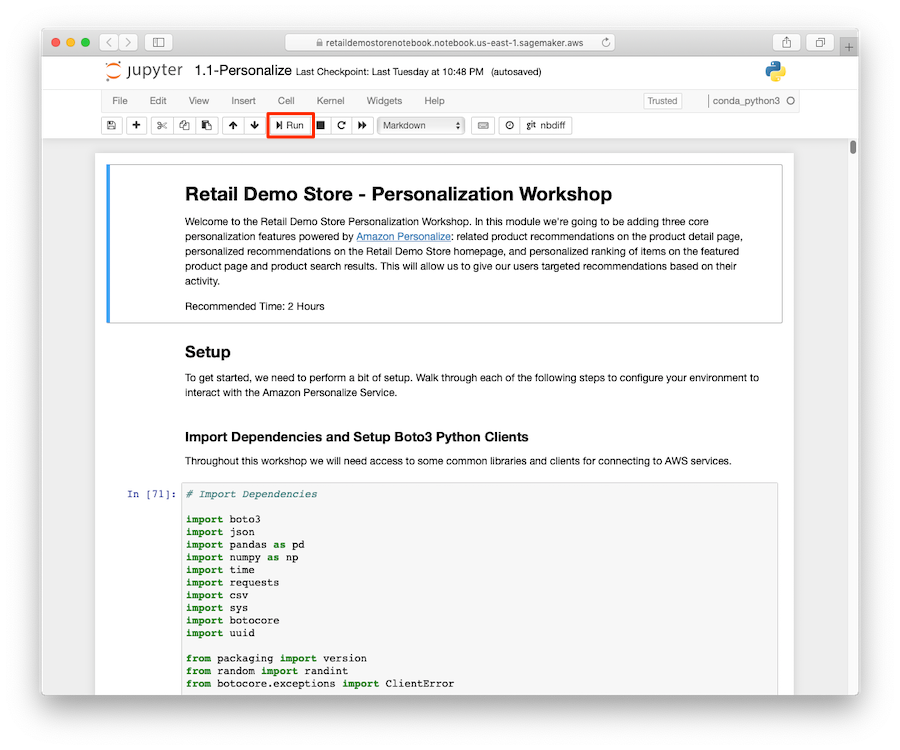Click the Last Checkpoint timestamp text
Viewport: 900px width, 750px height.
390,72
